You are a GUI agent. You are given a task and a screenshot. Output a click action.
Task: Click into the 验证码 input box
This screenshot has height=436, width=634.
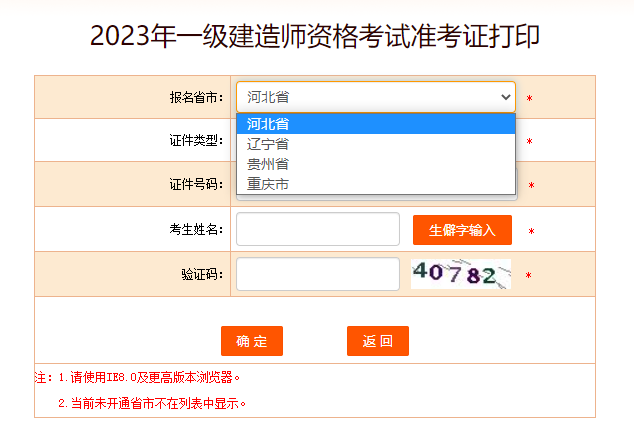coord(317,274)
